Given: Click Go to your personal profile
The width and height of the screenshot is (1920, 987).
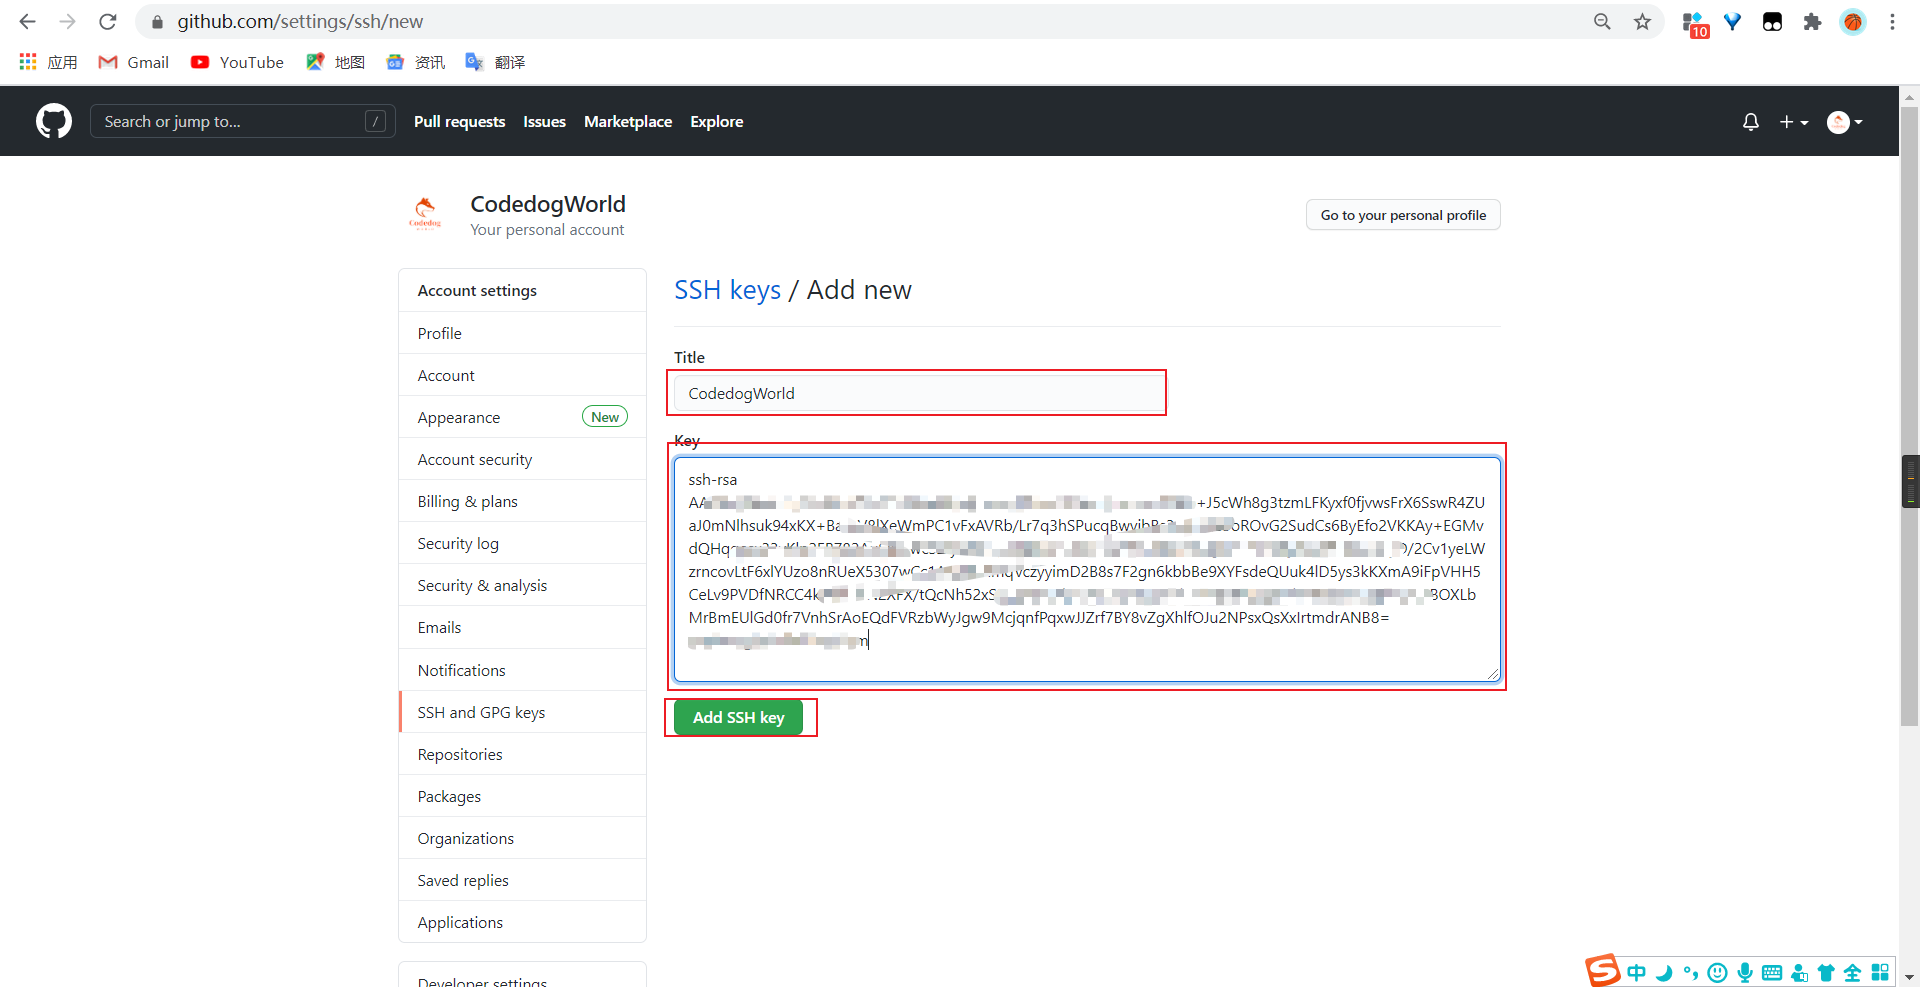Looking at the screenshot, I should click(x=1402, y=215).
